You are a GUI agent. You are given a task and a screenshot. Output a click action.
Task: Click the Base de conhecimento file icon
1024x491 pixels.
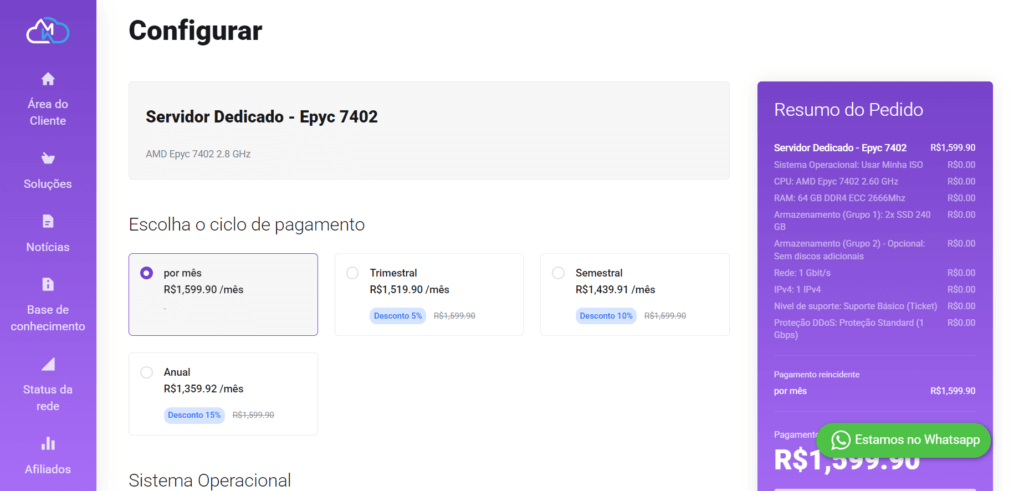tap(48, 284)
